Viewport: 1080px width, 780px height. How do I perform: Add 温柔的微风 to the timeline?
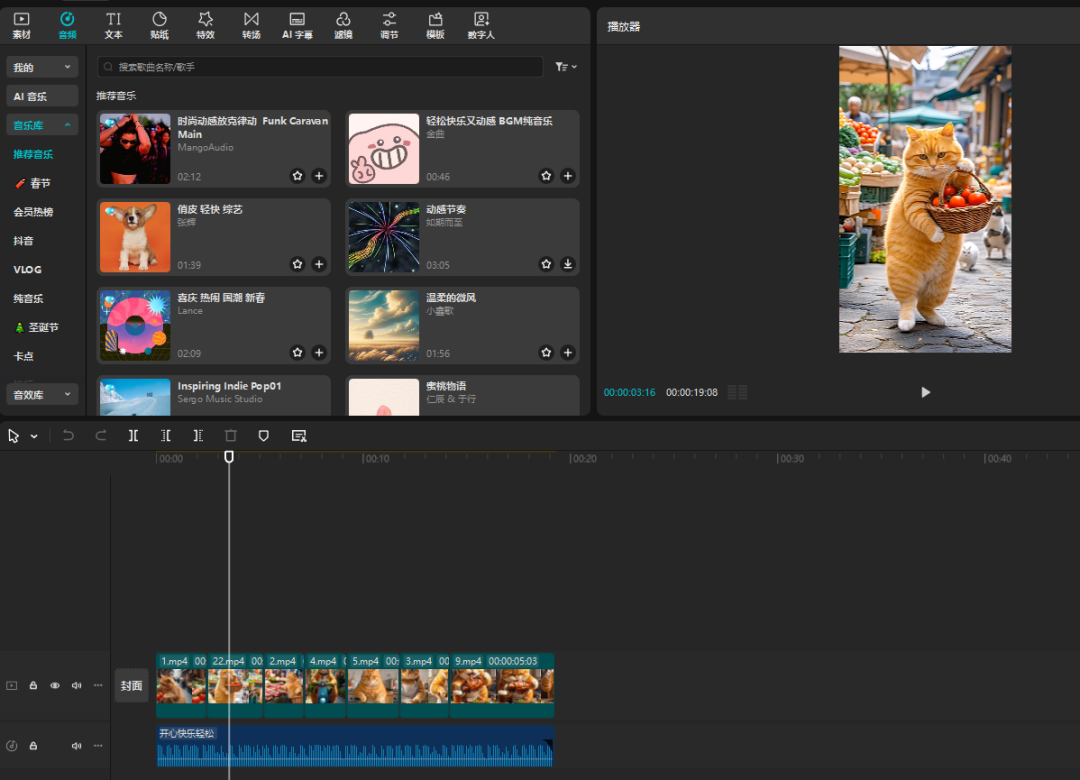pos(568,353)
